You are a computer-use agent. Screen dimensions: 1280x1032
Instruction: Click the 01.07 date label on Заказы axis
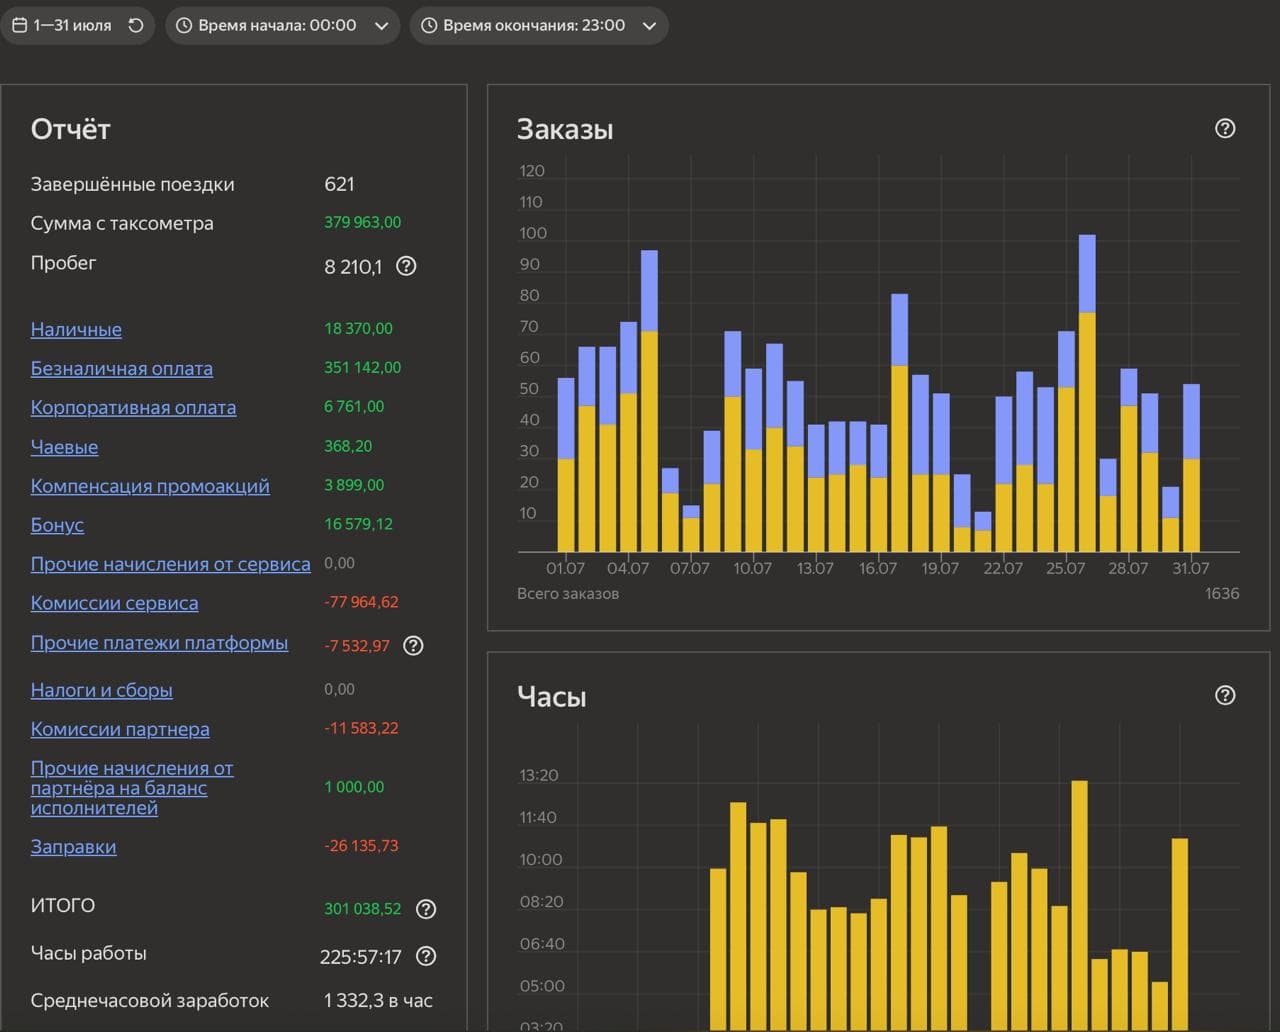point(565,568)
